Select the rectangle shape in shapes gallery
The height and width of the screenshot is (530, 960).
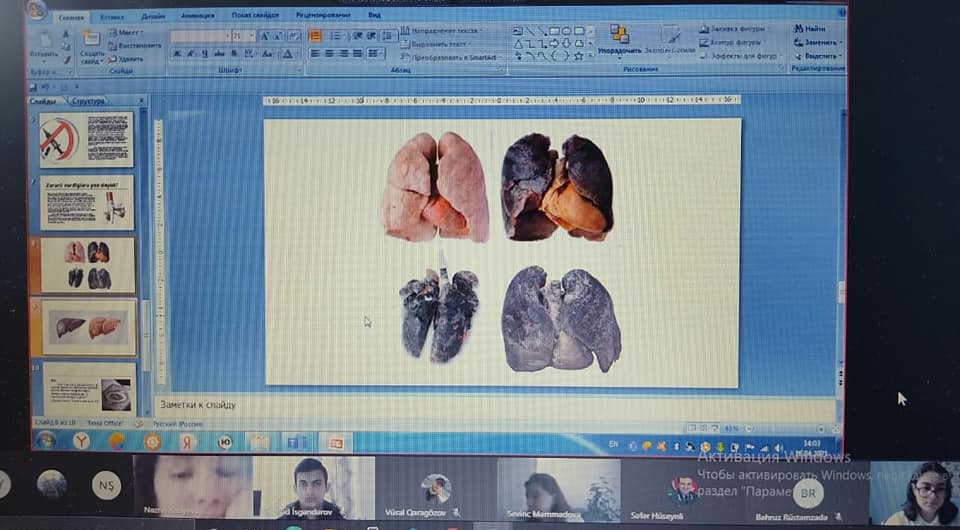coord(554,31)
